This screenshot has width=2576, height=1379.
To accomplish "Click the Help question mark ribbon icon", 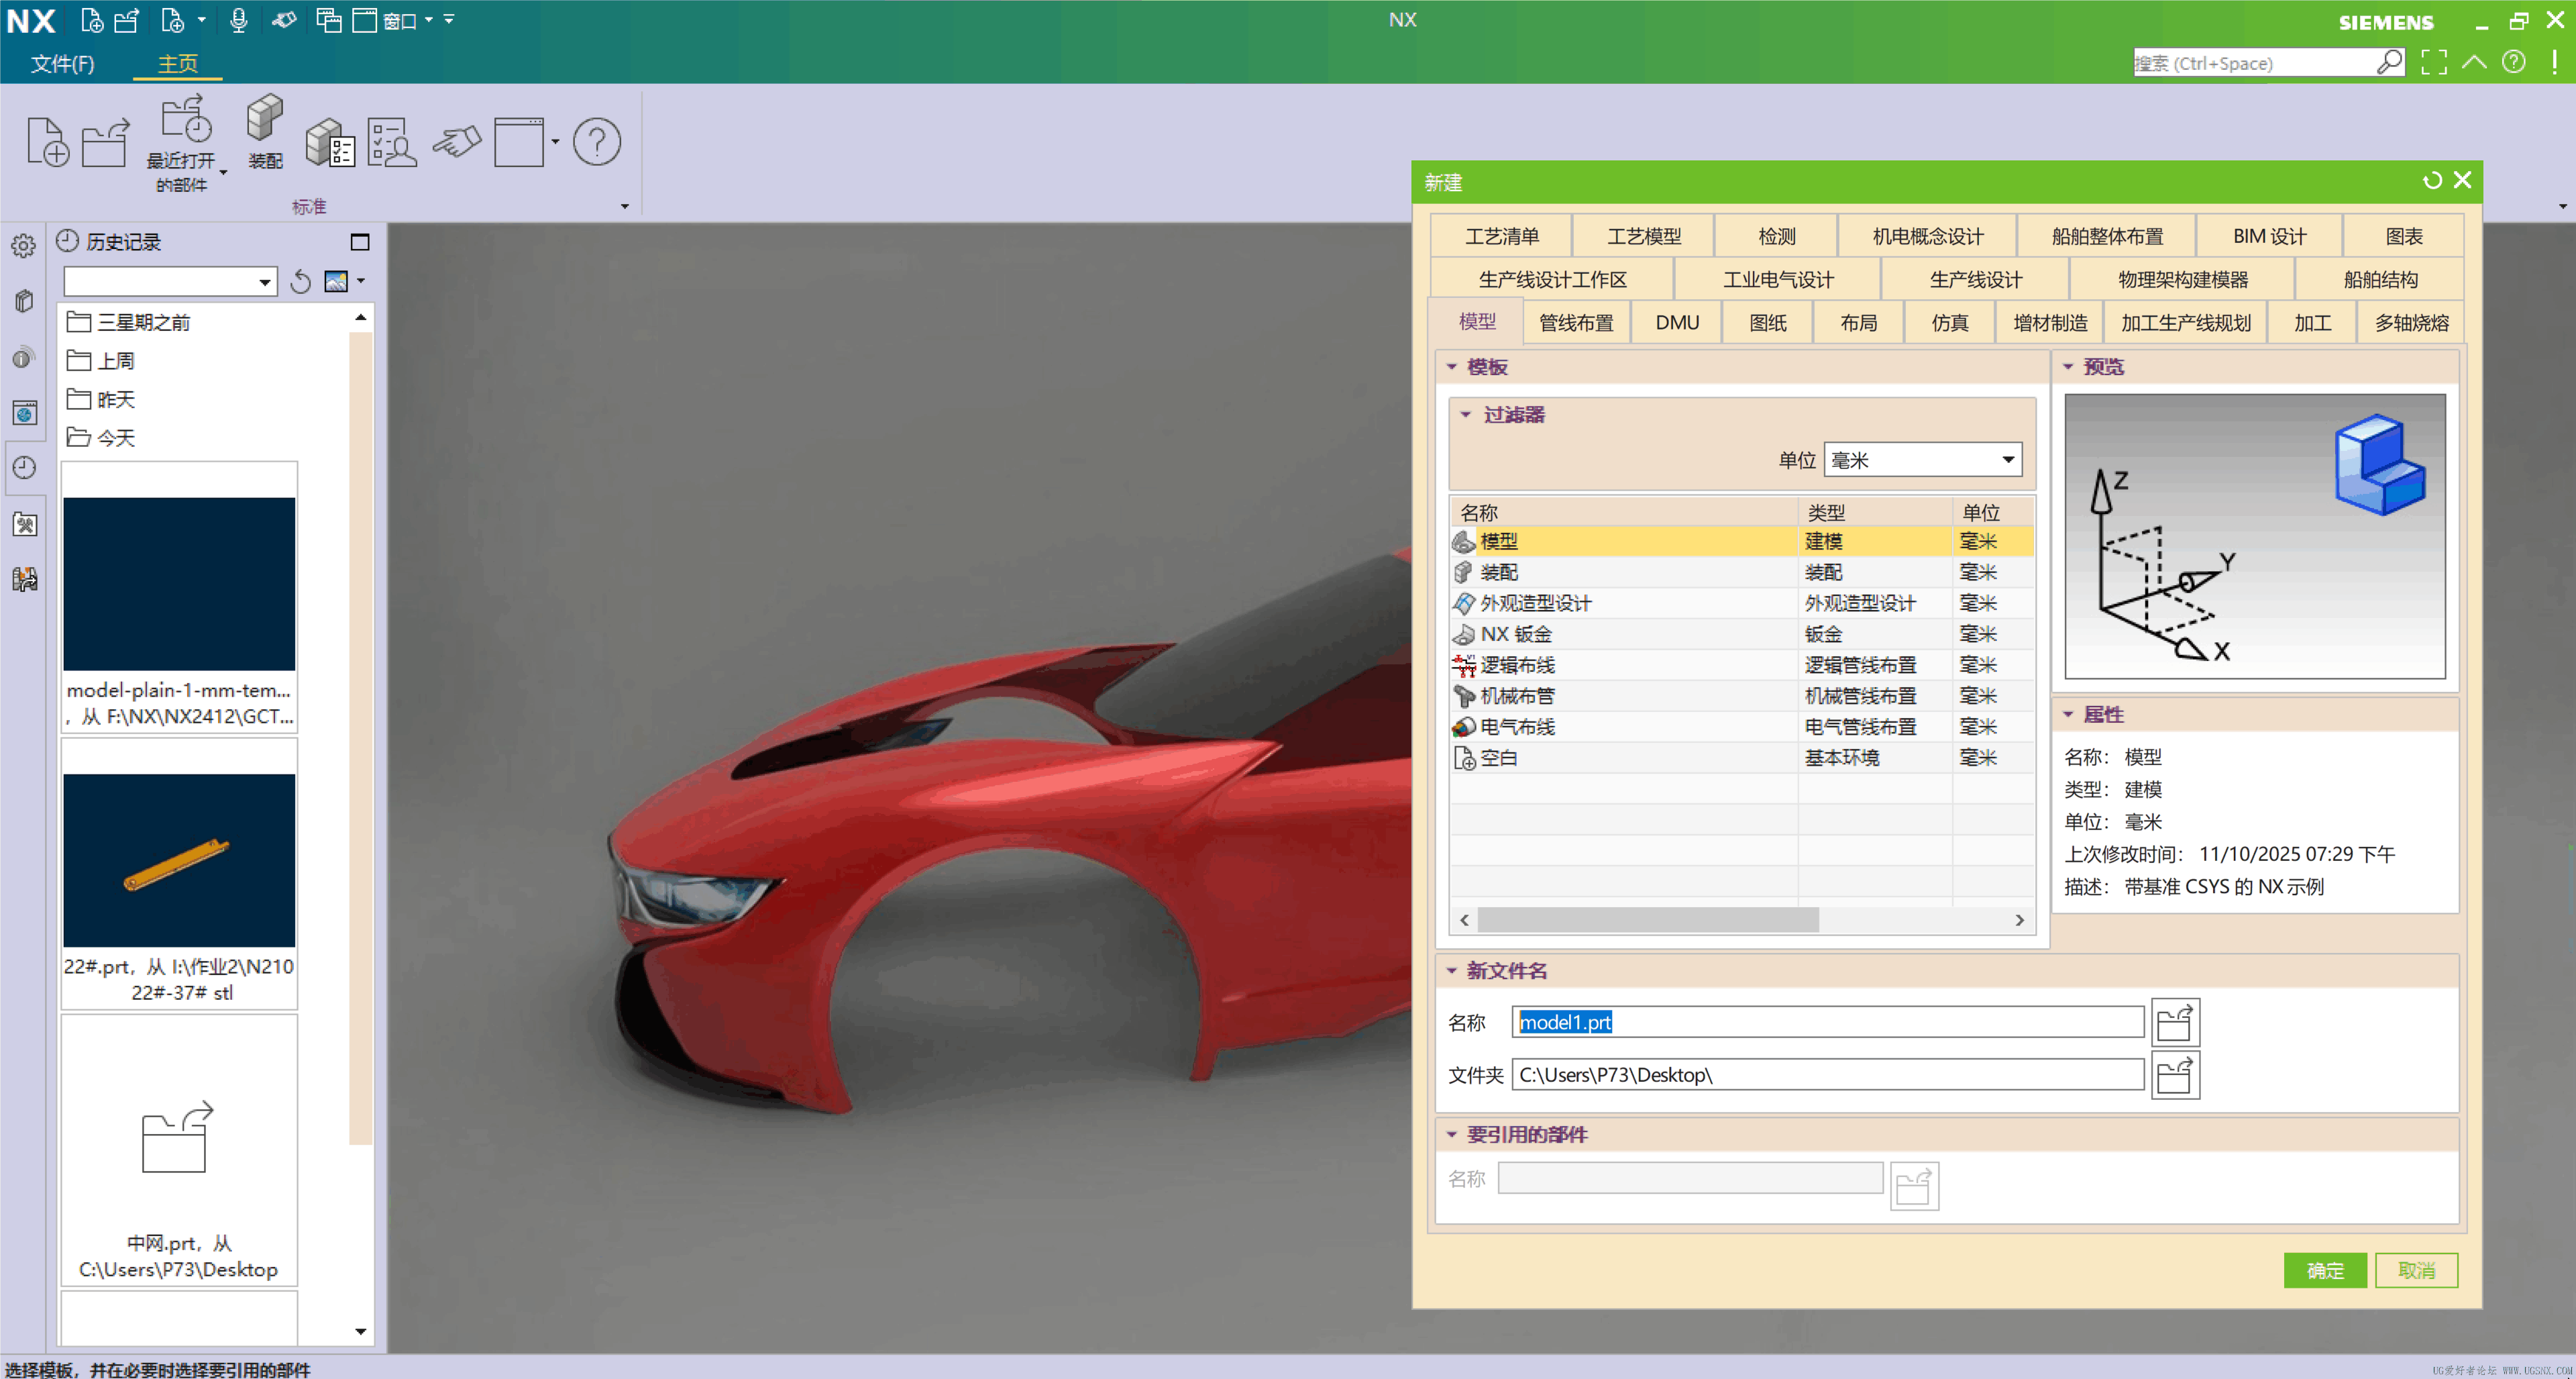I will tap(596, 141).
